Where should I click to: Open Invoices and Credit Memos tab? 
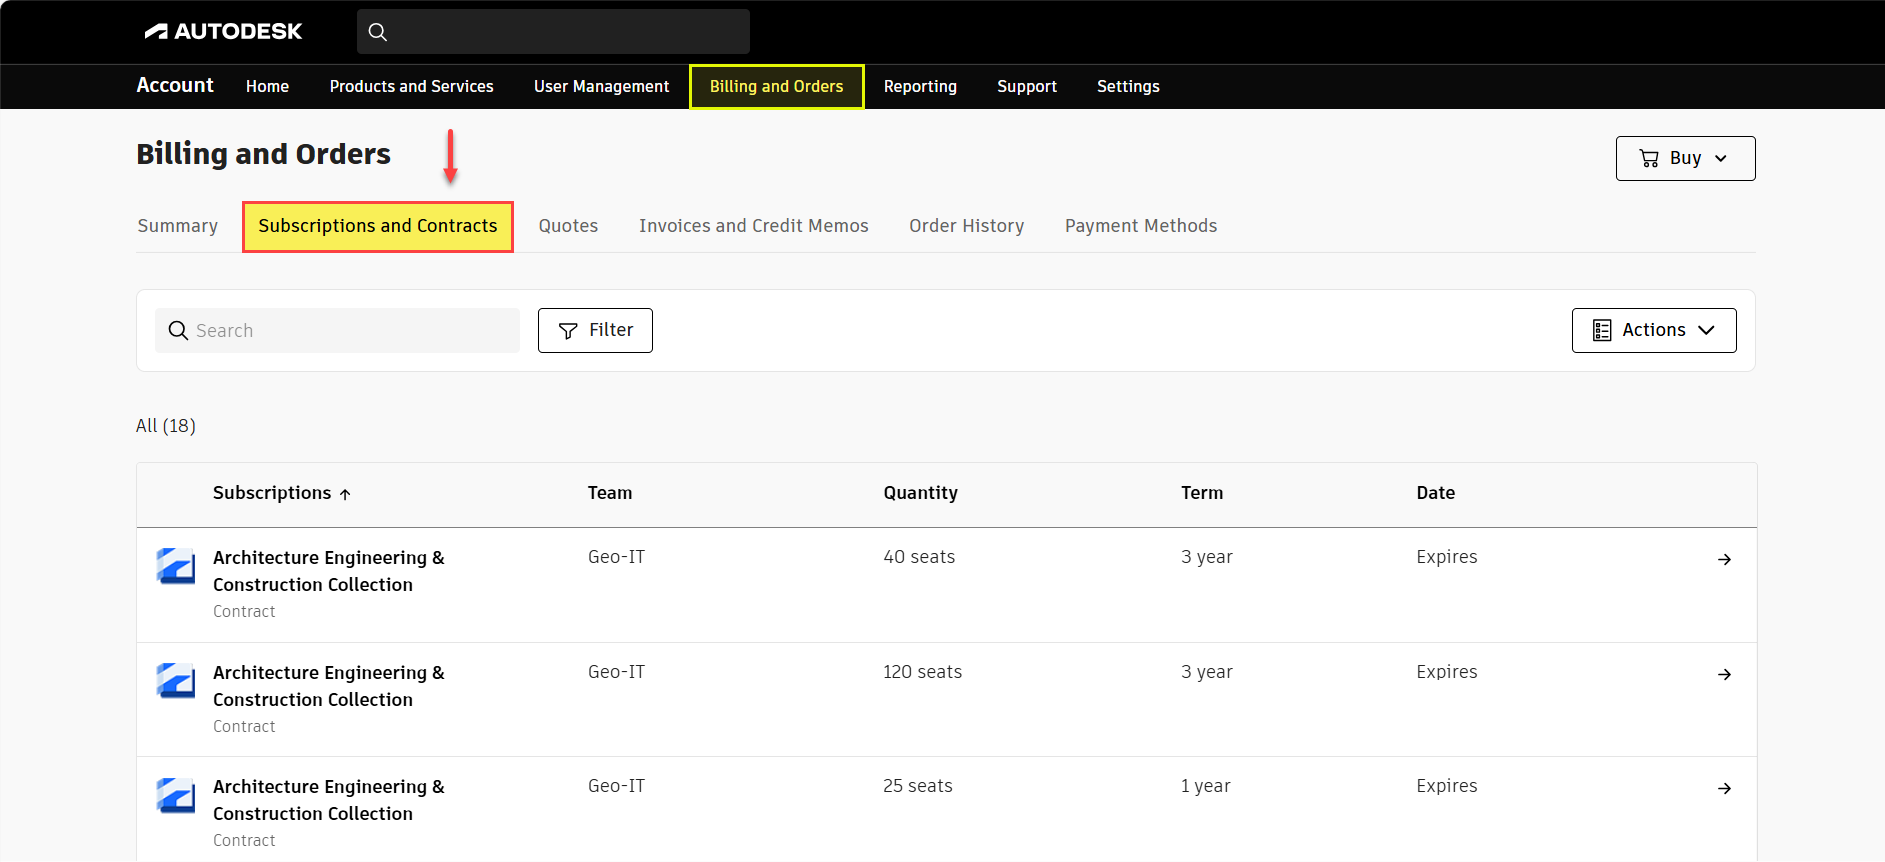tap(754, 226)
